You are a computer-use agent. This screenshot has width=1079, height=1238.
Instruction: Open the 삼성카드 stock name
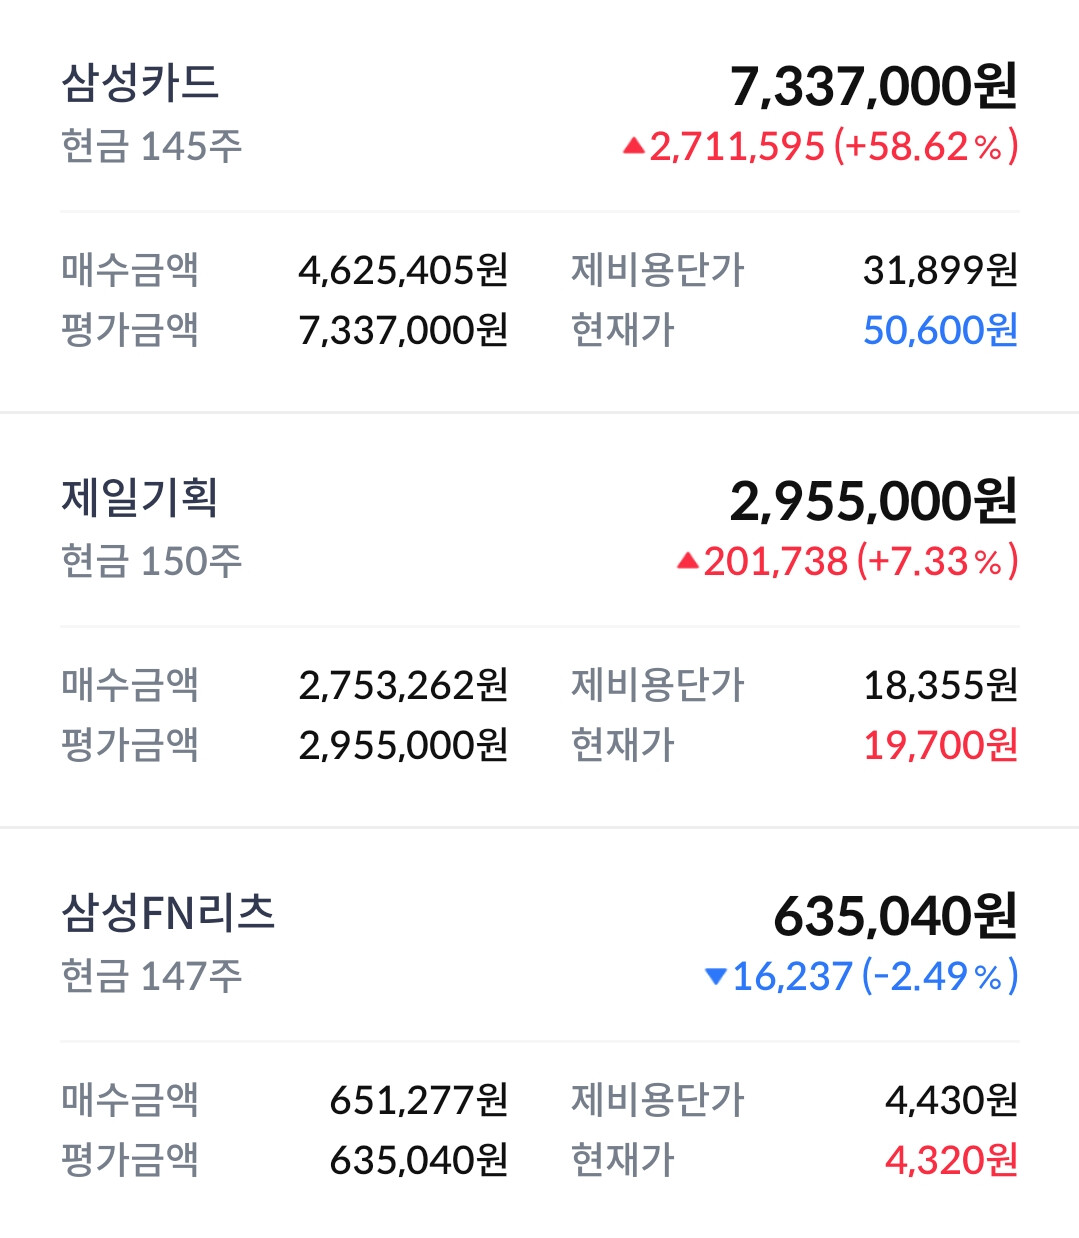click(x=140, y=83)
